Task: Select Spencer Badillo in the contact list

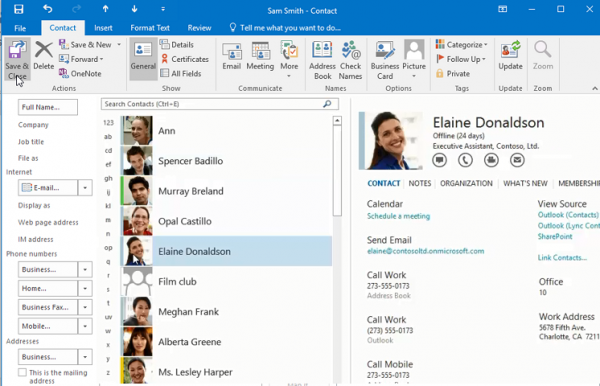Action: 226,161
